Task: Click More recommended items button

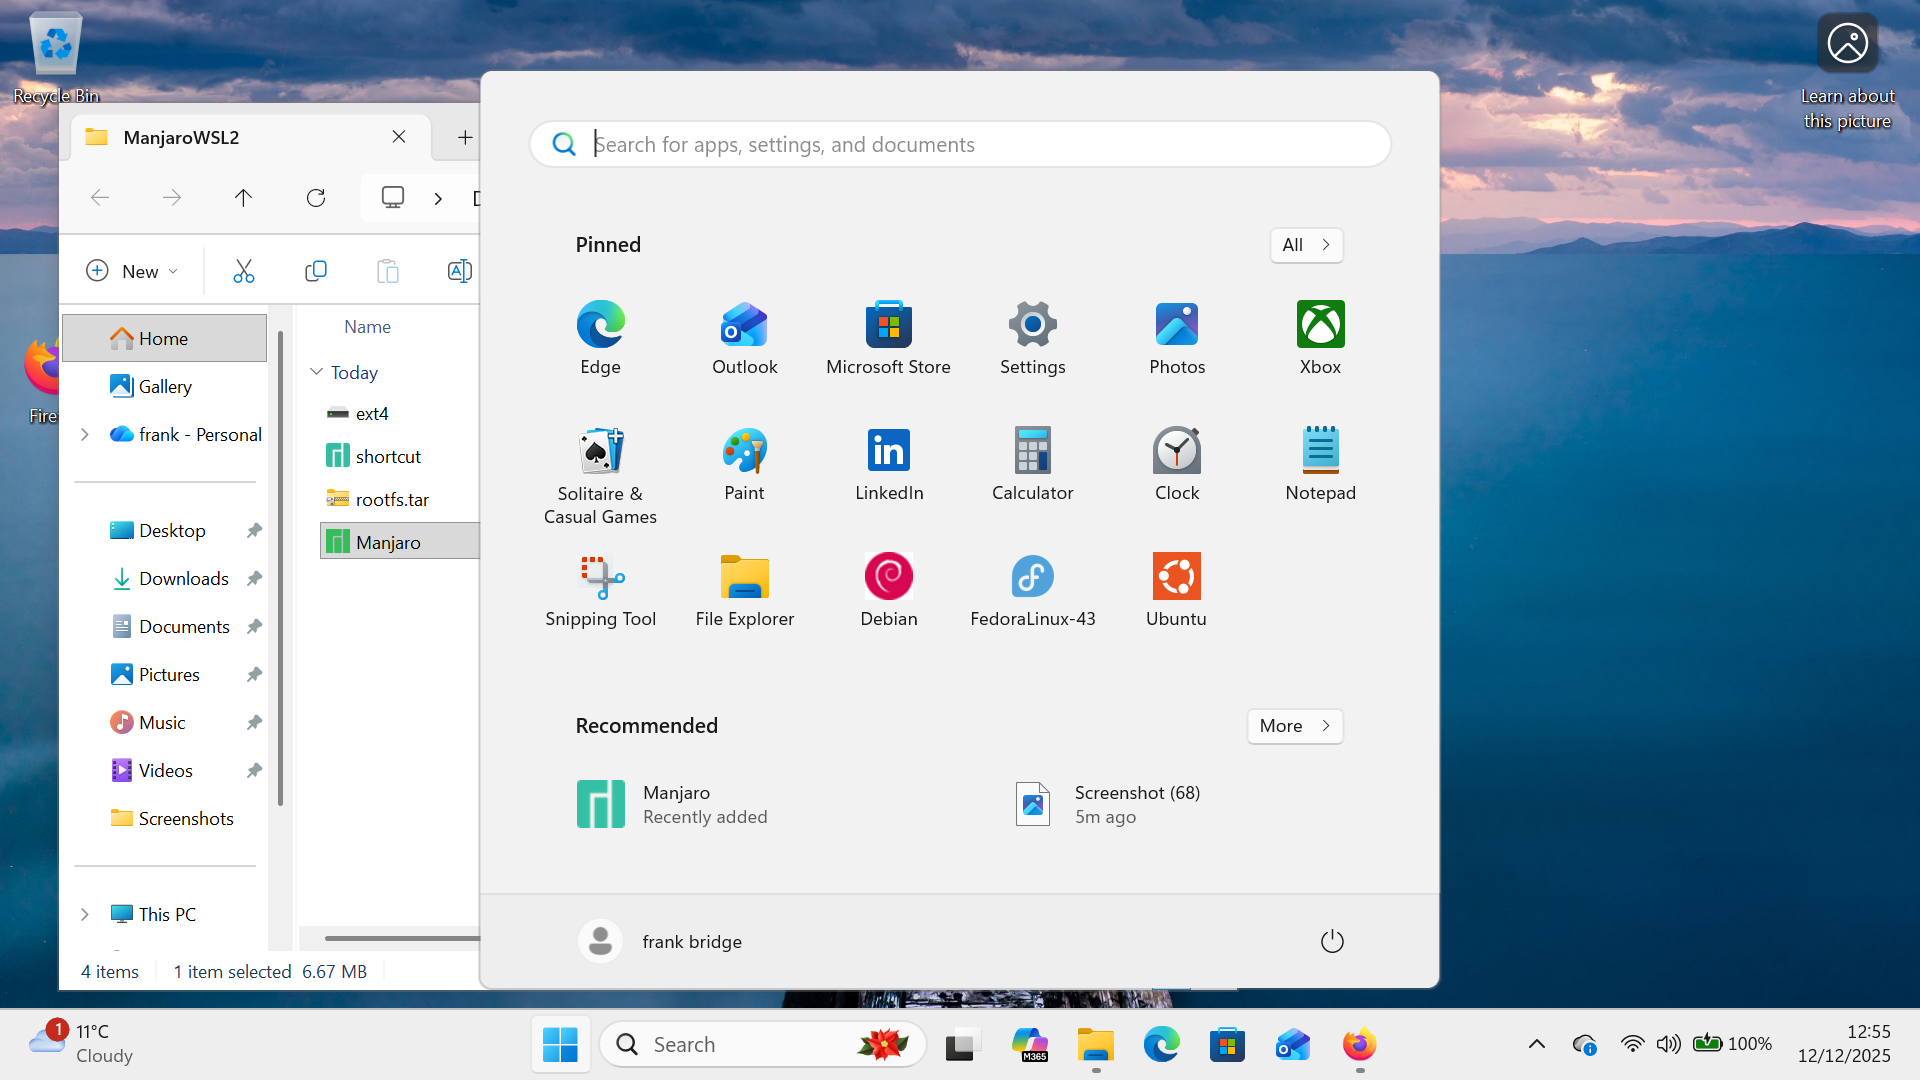Action: (1294, 726)
